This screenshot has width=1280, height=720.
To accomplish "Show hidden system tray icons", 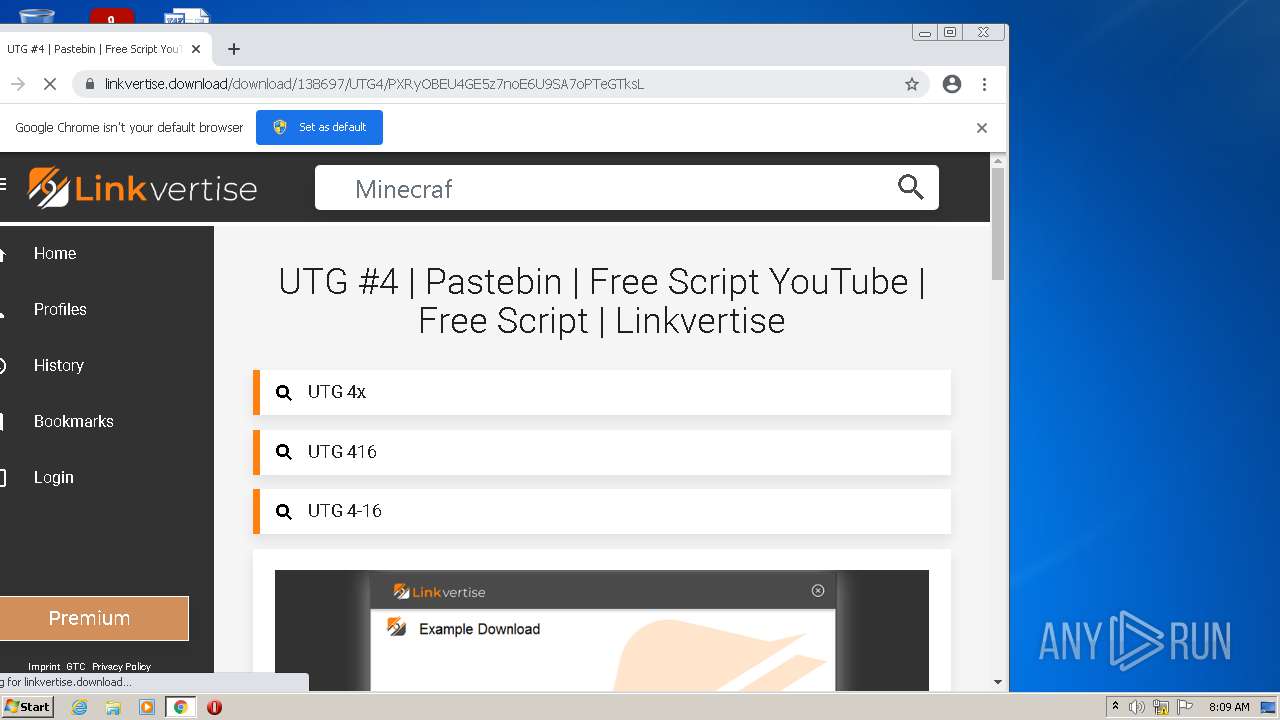I will tap(1115, 707).
